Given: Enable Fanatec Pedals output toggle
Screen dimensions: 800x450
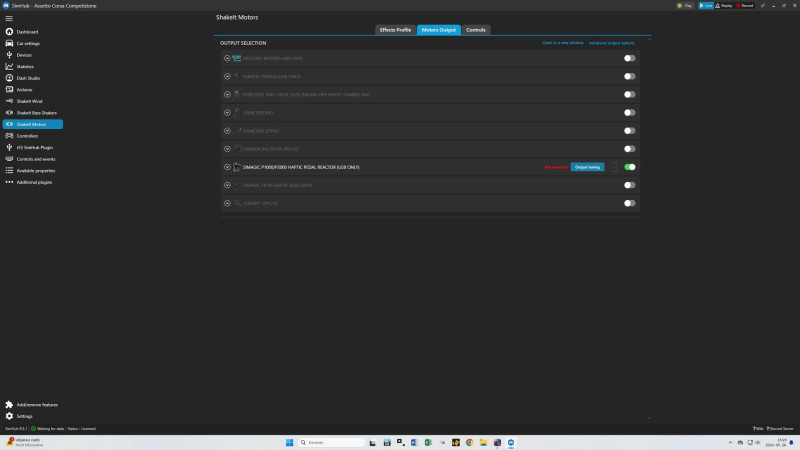Looking at the screenshot, I should (630, 77).
